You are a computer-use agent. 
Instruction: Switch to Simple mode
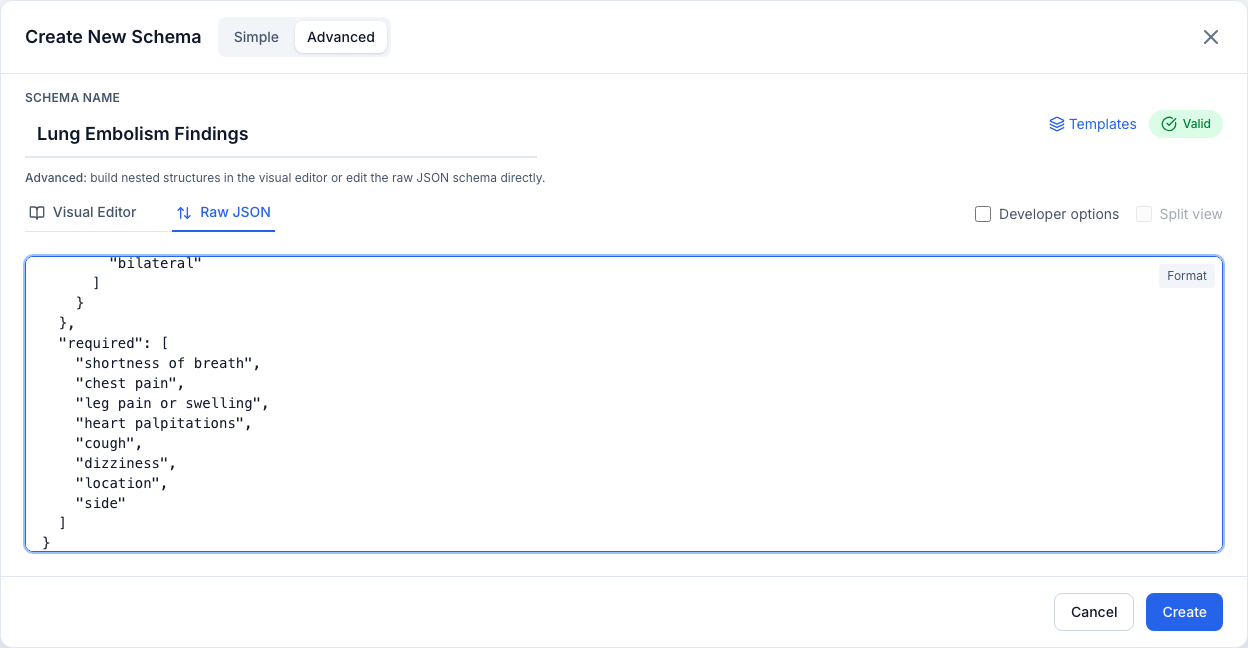point(256,37)
